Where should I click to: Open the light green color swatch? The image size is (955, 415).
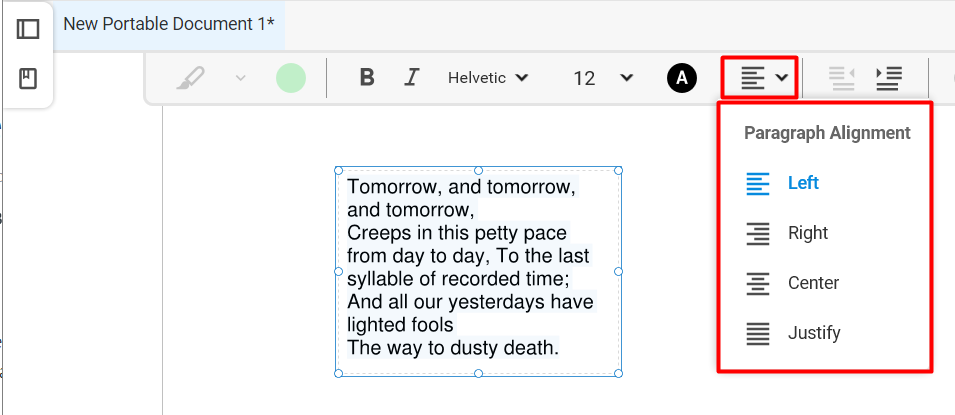tap(291, 78)
